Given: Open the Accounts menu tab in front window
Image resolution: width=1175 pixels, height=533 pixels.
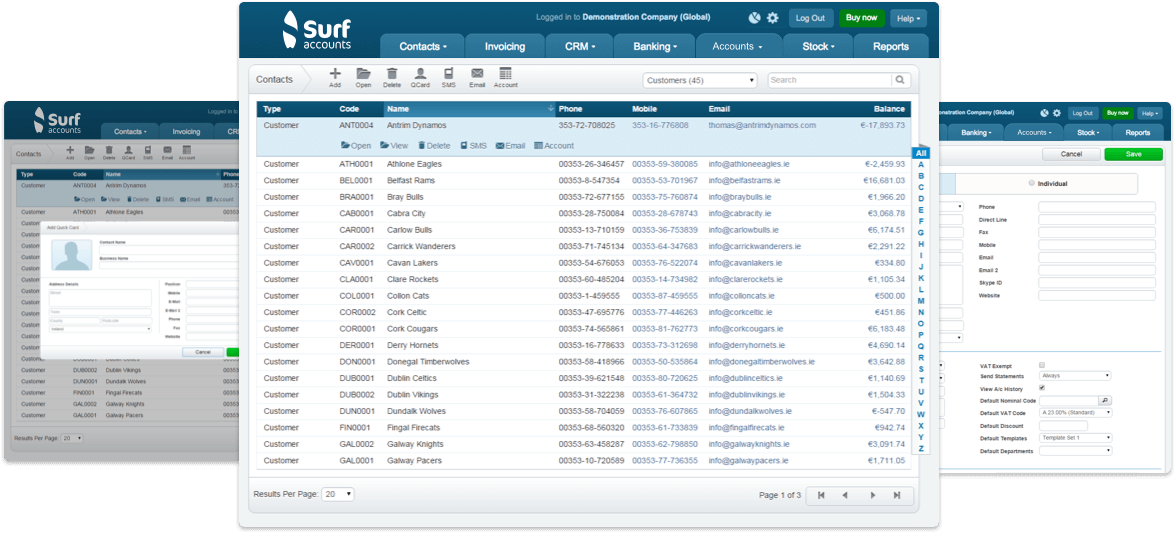Looking at the screenshot, I should pos(737,46).
